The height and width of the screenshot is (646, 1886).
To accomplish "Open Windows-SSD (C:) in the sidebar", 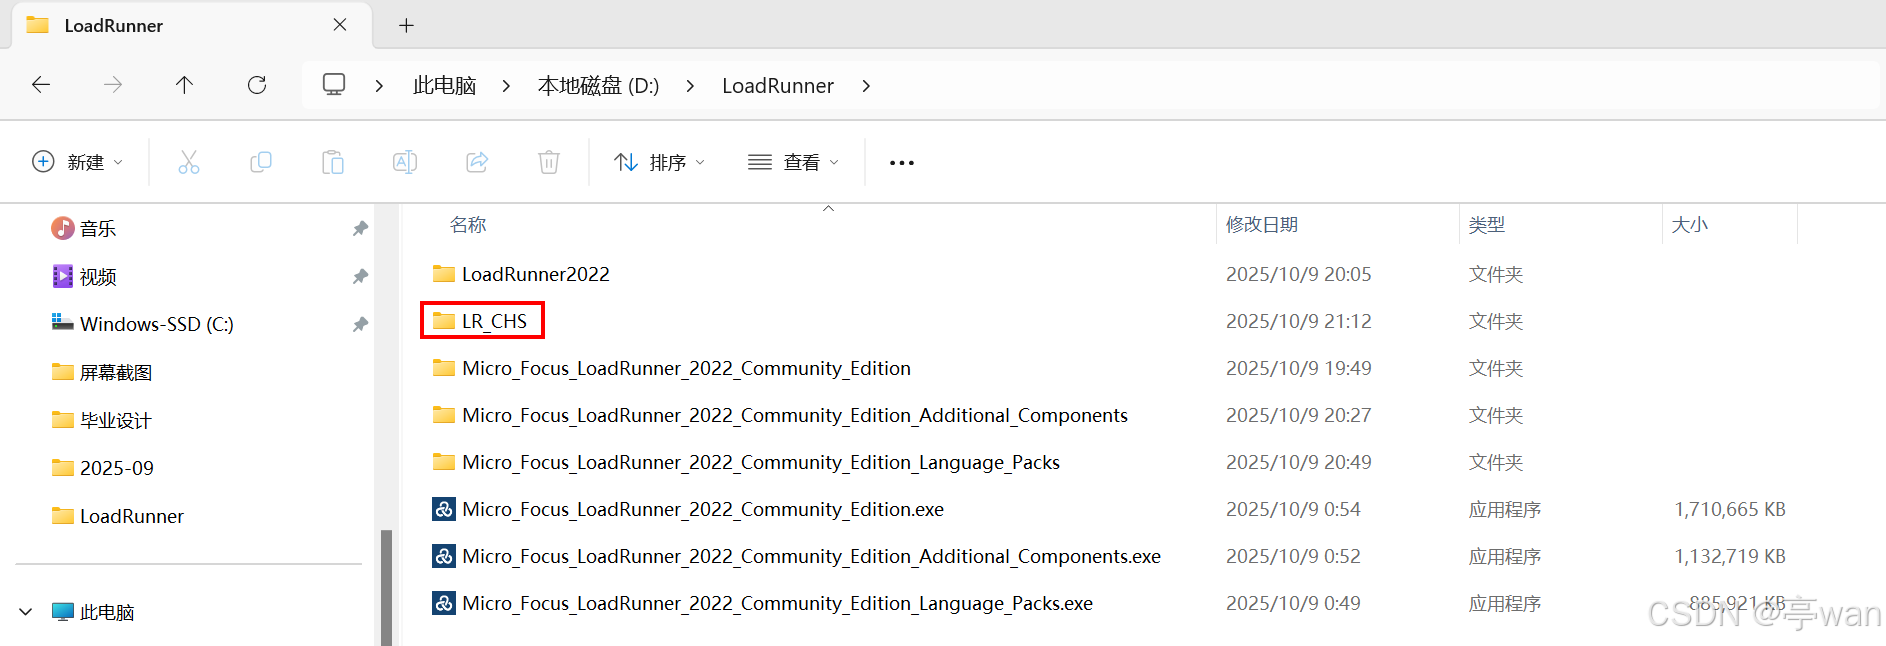I will (156, 324).
